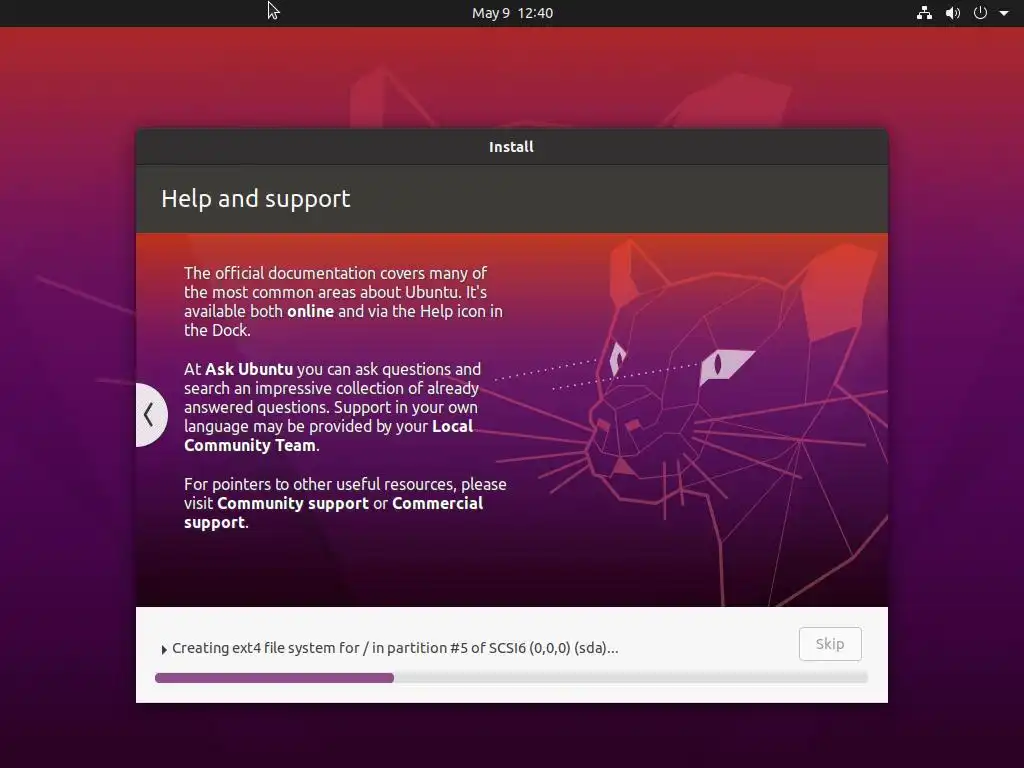Expand the installation details disclosure triangle

point(164,649)
